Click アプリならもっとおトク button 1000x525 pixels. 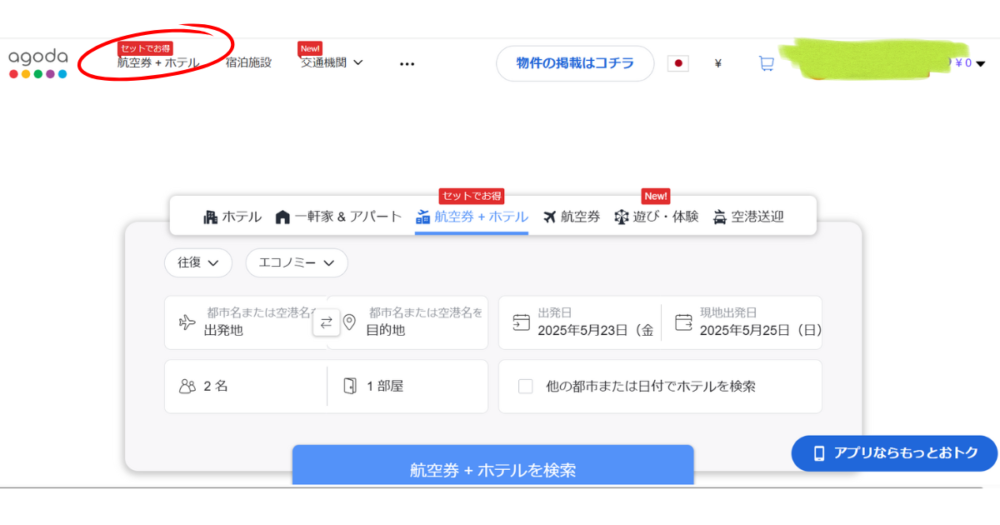click(894, 454)
